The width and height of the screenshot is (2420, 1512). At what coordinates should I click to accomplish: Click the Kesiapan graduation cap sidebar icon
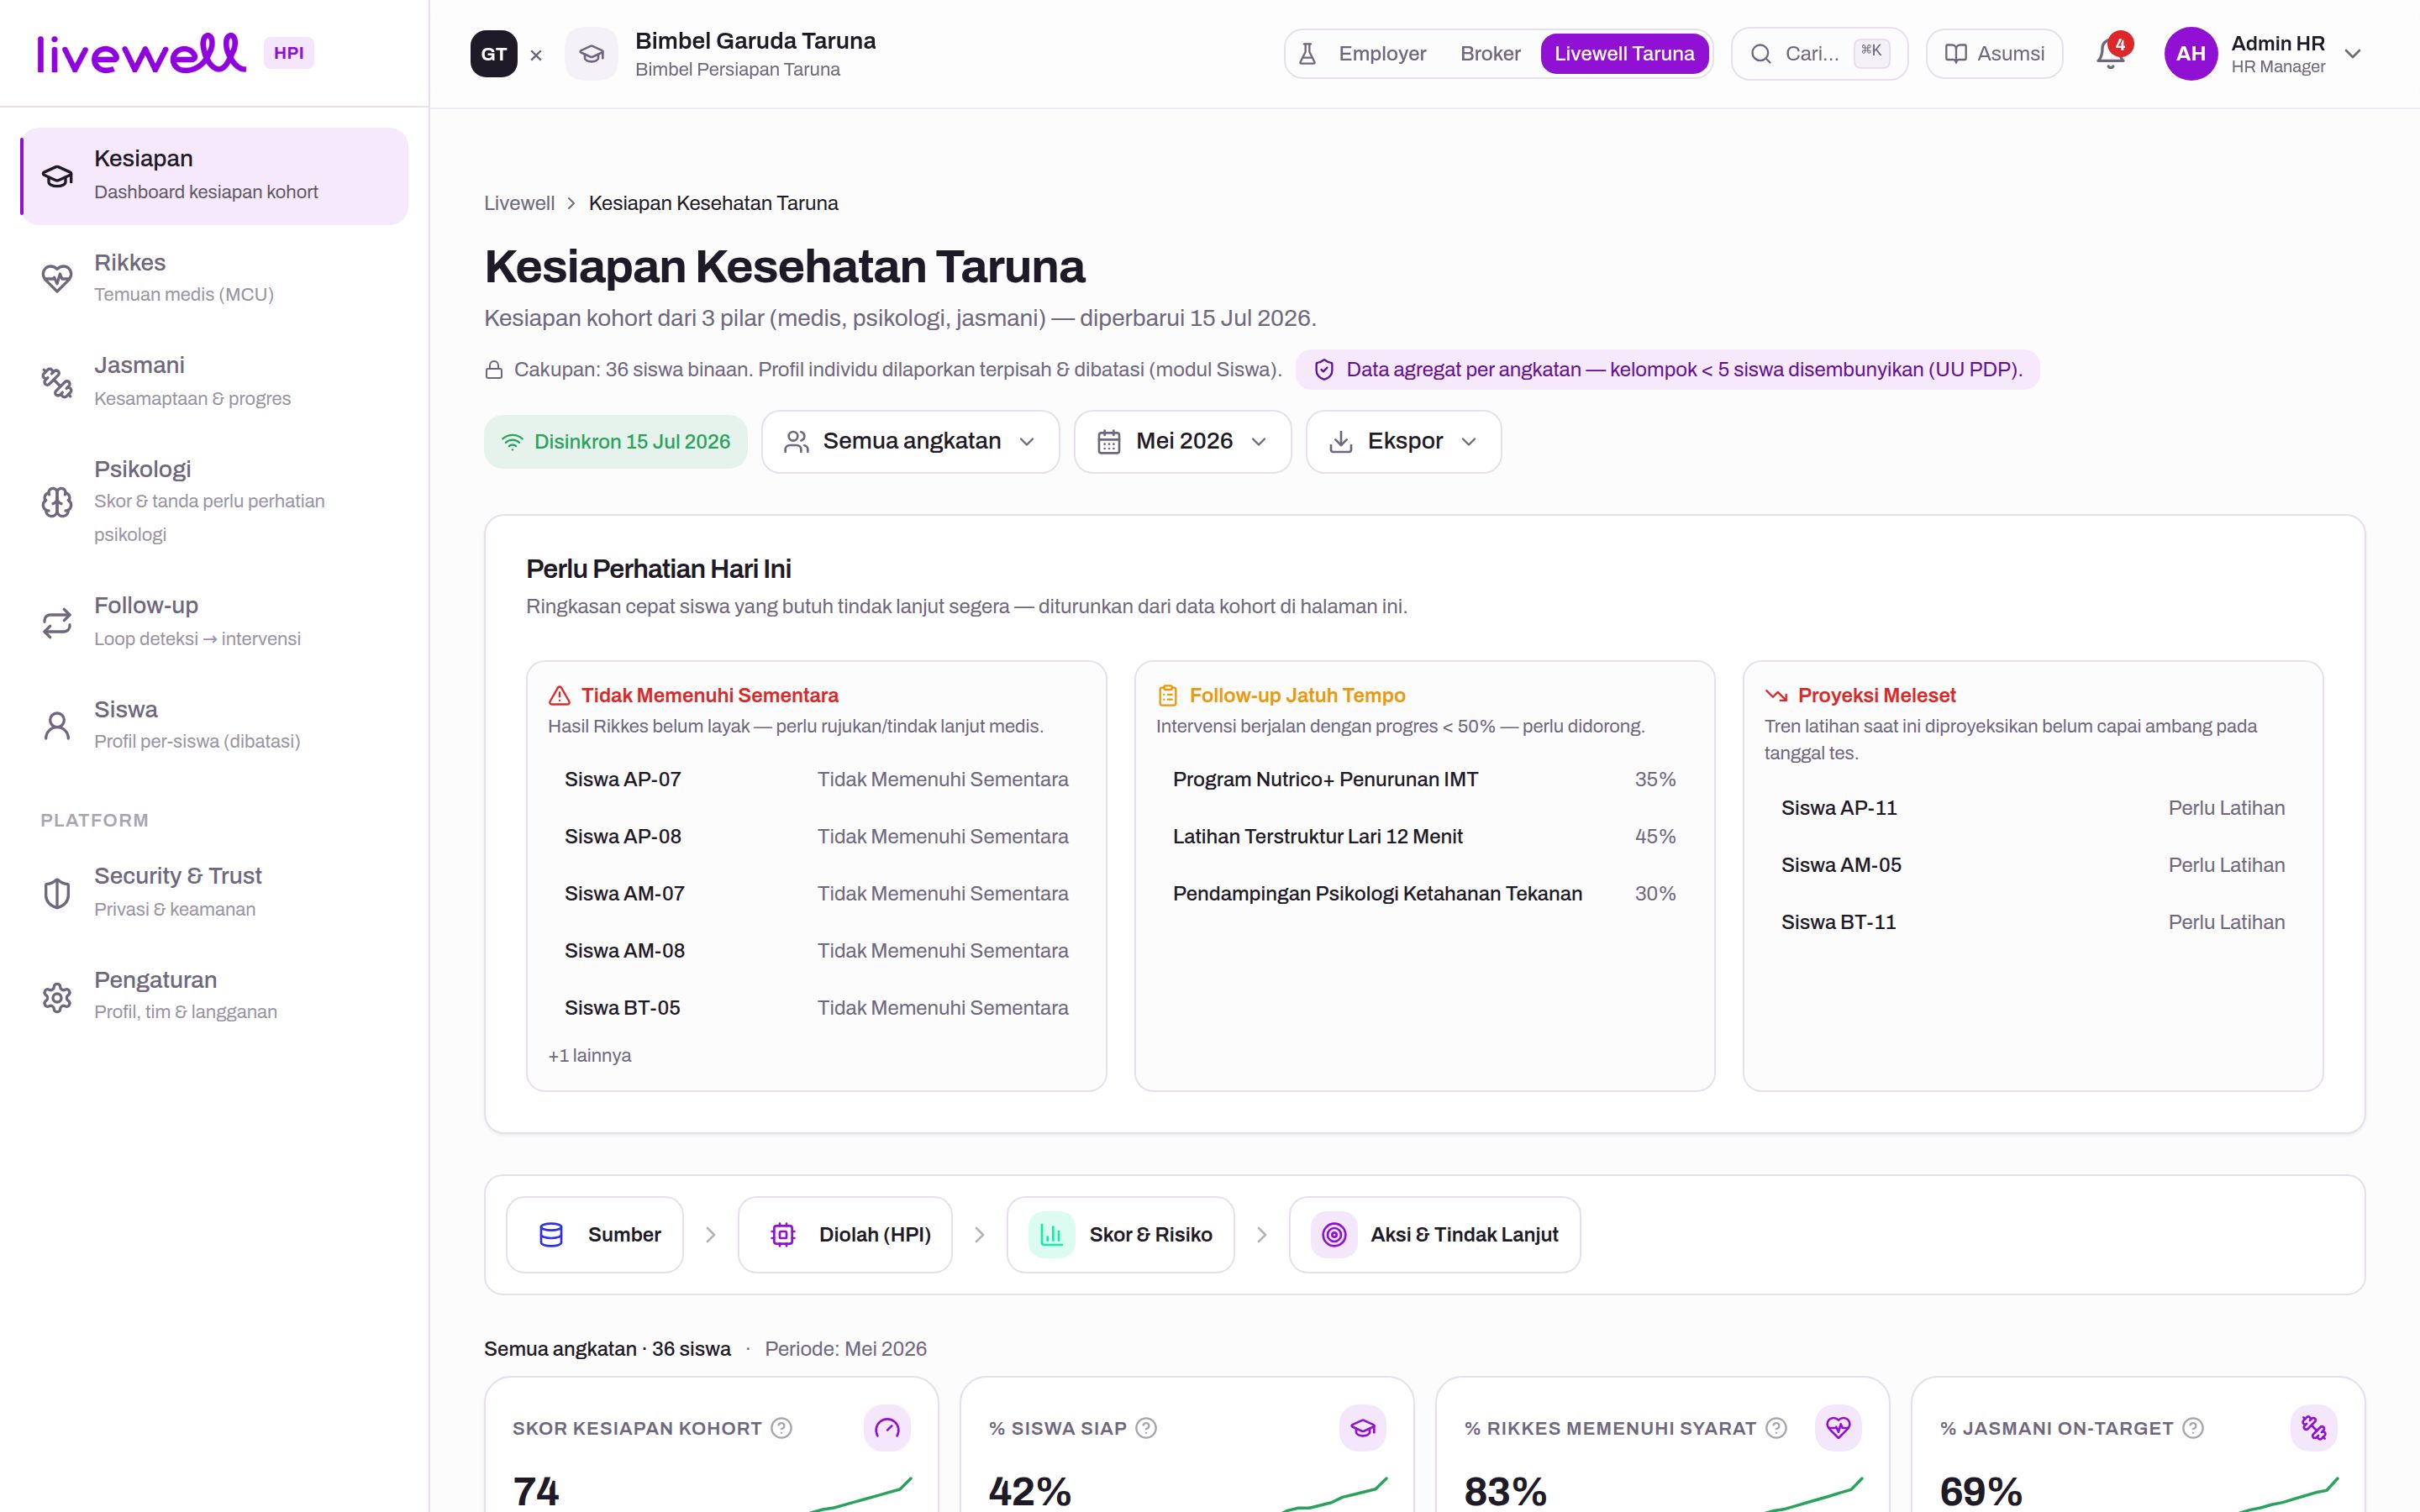(57, 177)
